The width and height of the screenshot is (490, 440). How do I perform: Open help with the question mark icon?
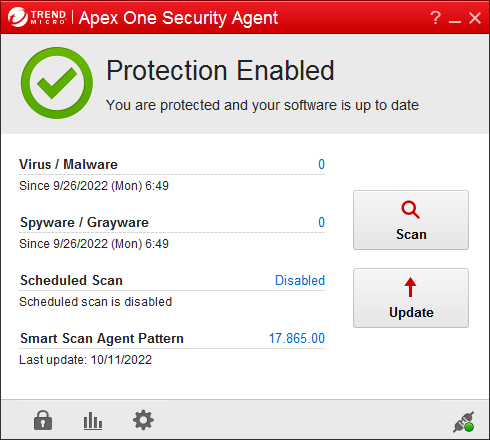pyautogui.click(x=435, y=18)
